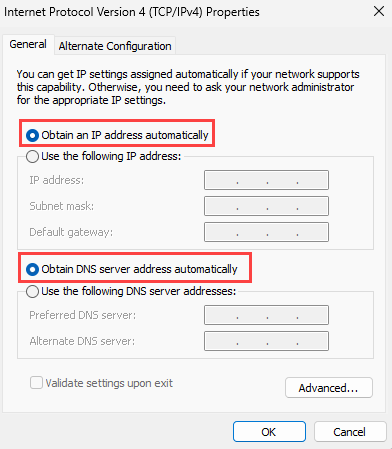Click the Alternate DNS server input box

pyautogui.click(x=266, y=341)
